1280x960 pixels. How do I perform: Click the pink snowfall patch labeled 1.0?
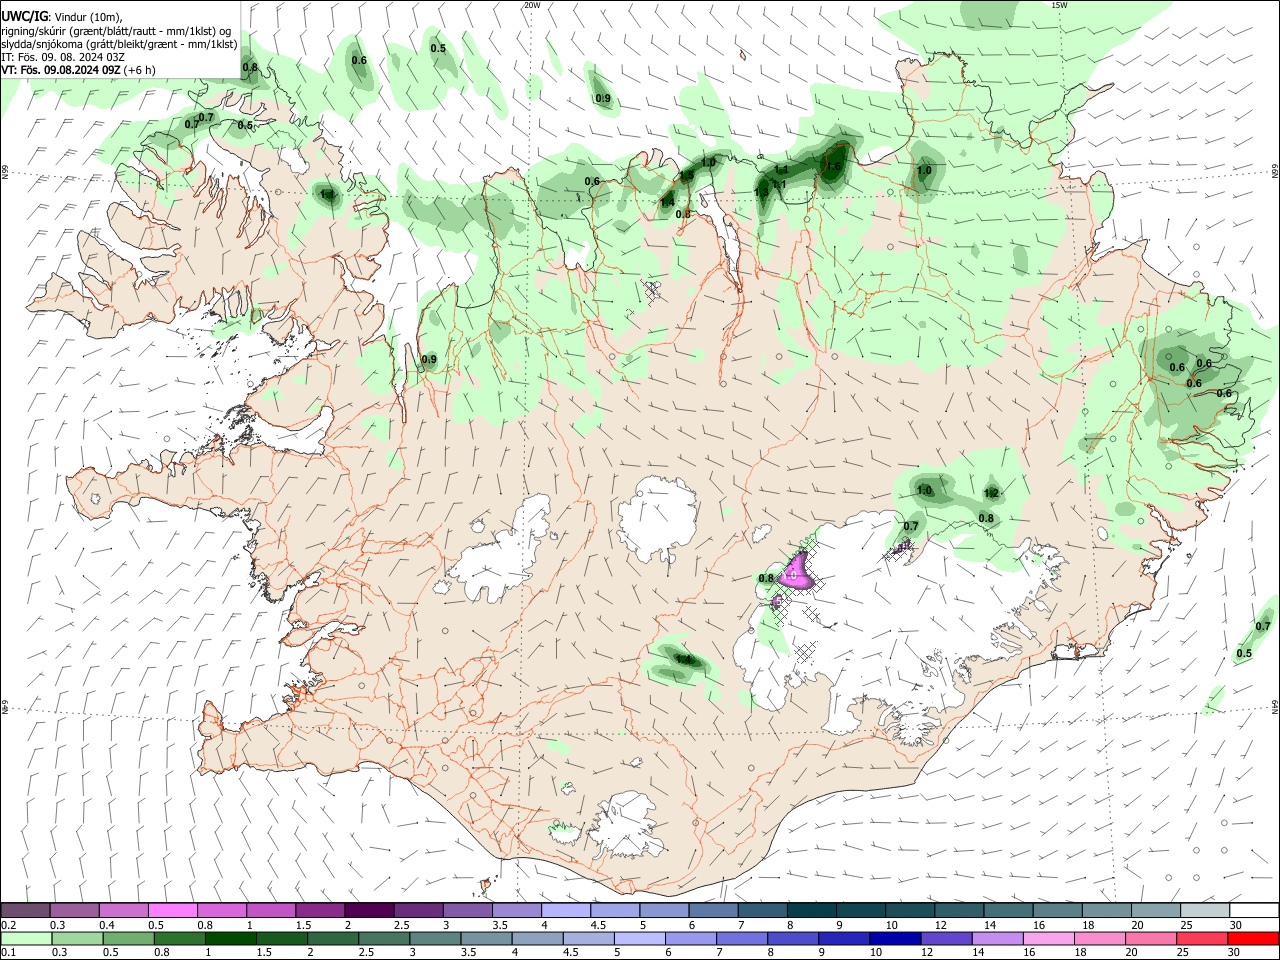(796, 573)
